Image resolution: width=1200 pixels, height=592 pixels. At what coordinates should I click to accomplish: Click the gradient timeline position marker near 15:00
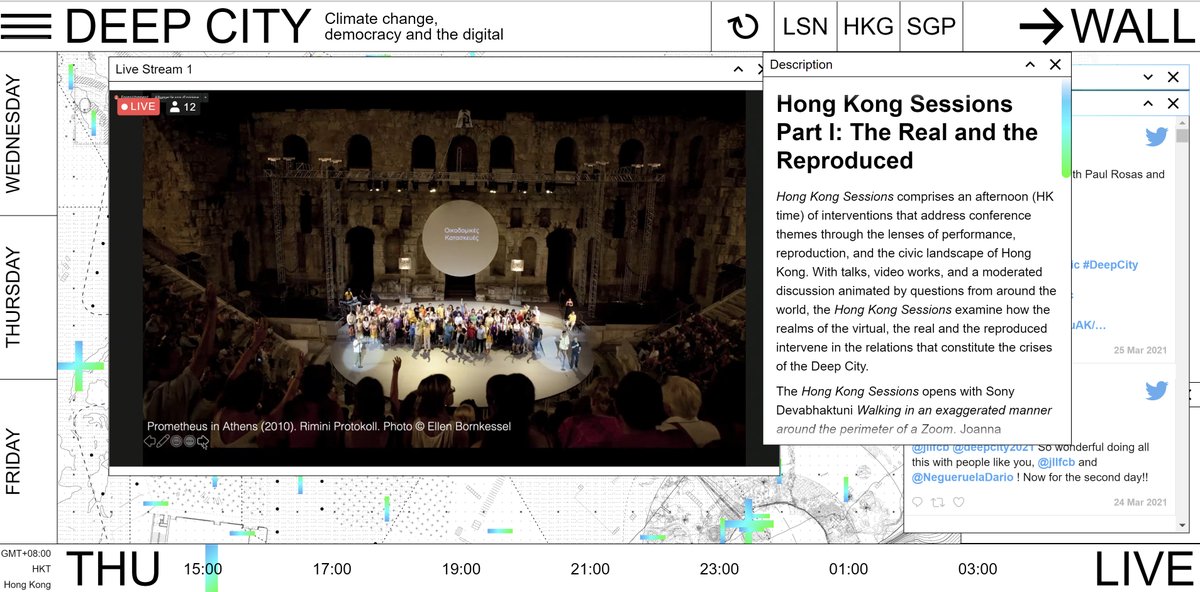tap(211, 568)
